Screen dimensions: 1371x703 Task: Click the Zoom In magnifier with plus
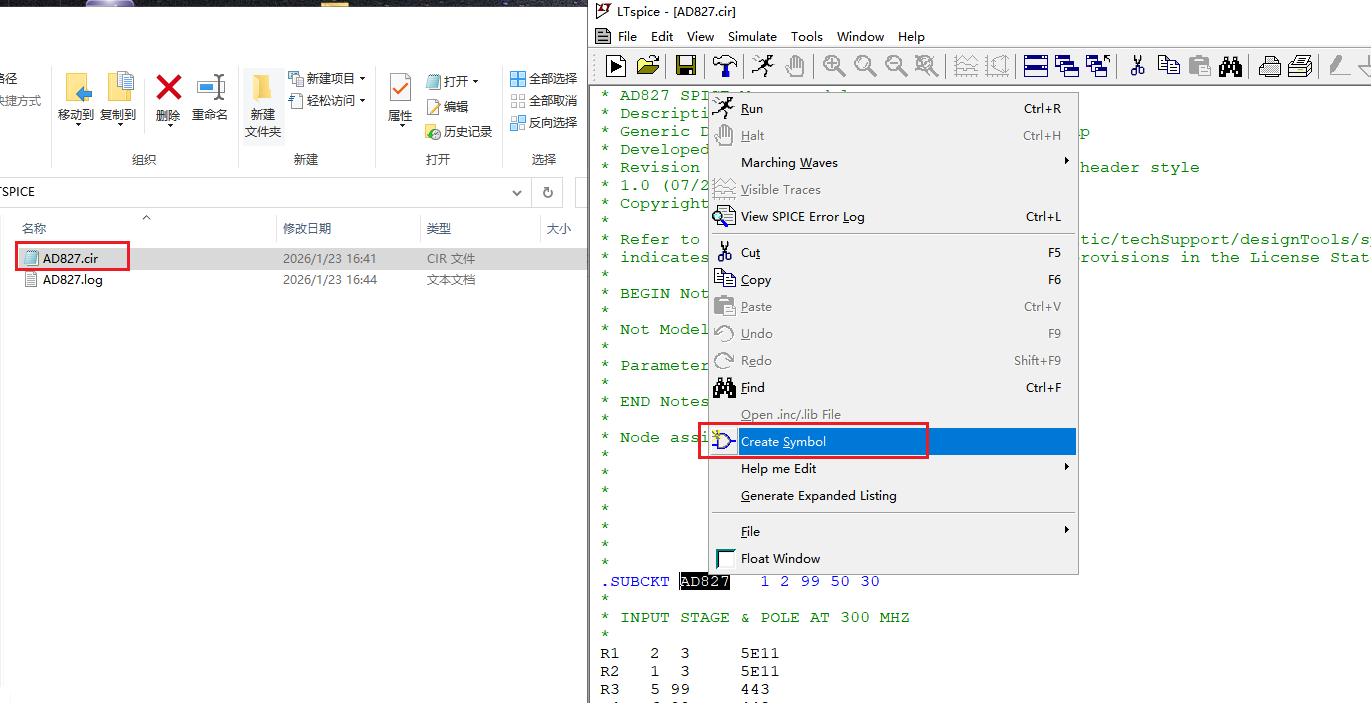pyautogui.click(x=834, y=66)
